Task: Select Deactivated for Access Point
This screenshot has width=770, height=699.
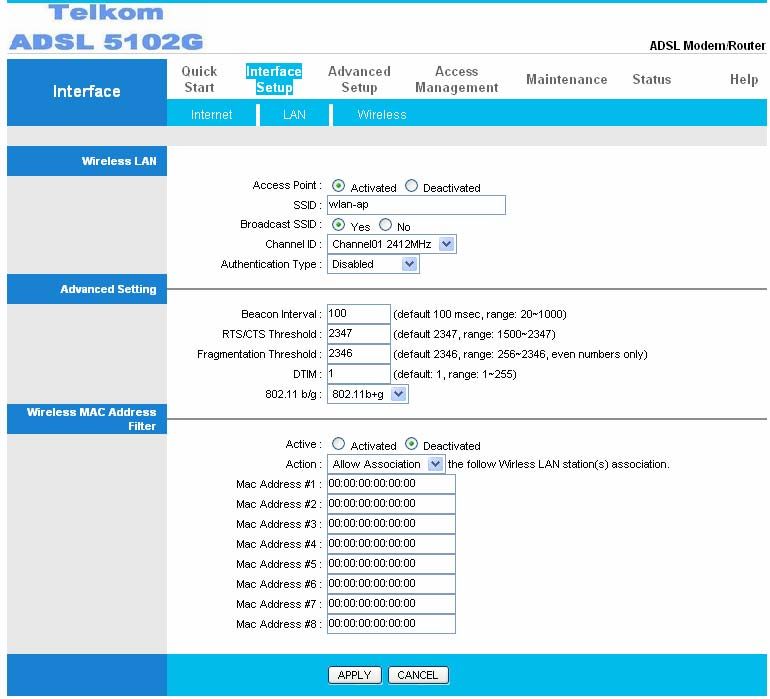Action: pos(412,186)
